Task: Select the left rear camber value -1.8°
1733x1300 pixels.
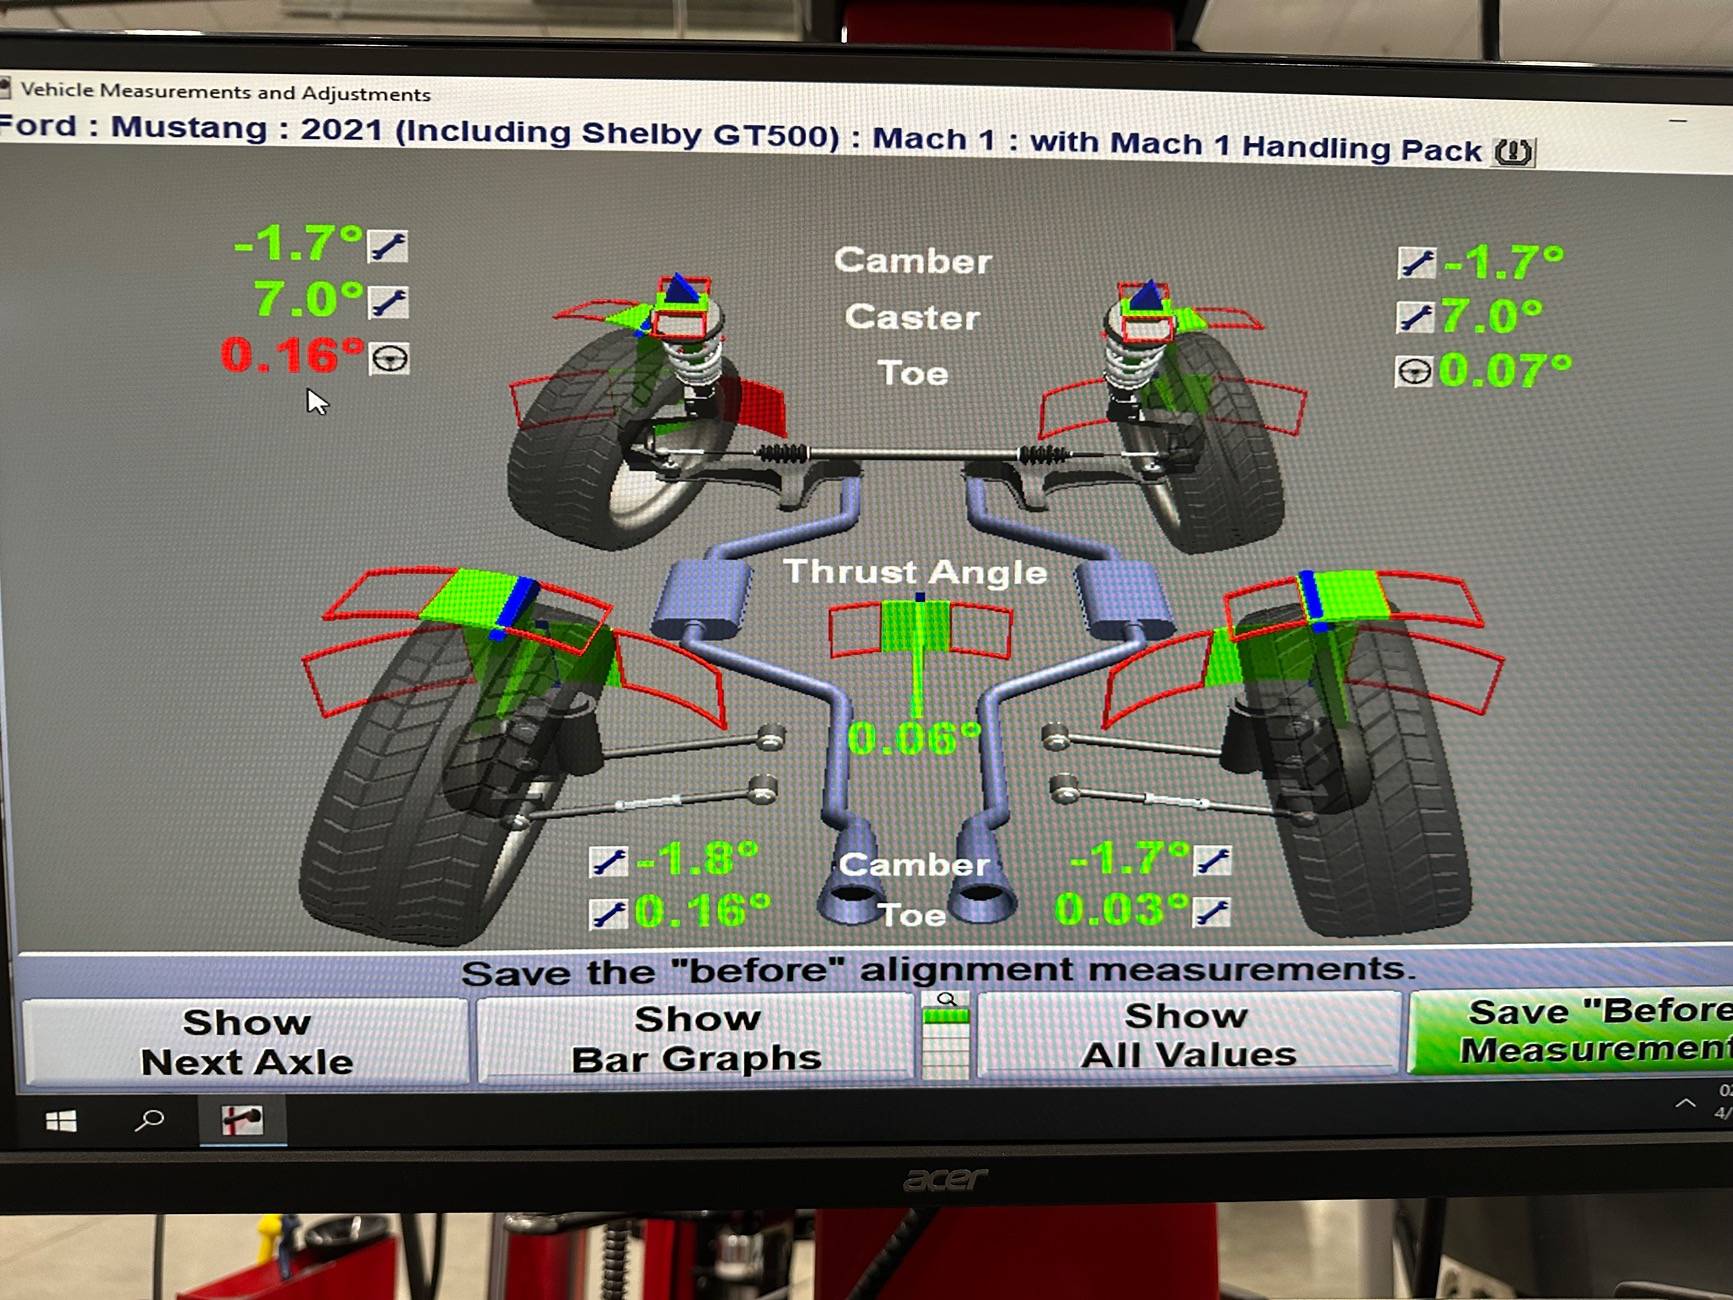Action: (697, 859)
